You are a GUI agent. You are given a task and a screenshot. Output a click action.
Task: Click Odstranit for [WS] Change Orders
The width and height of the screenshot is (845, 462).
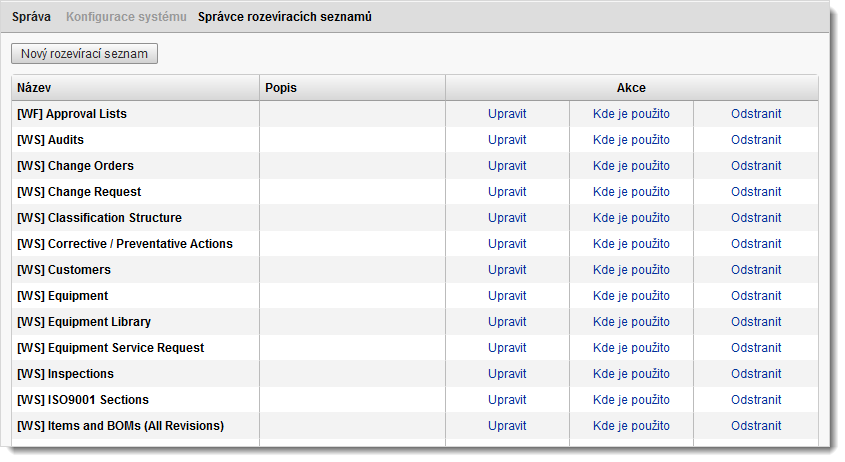[756, 166]
